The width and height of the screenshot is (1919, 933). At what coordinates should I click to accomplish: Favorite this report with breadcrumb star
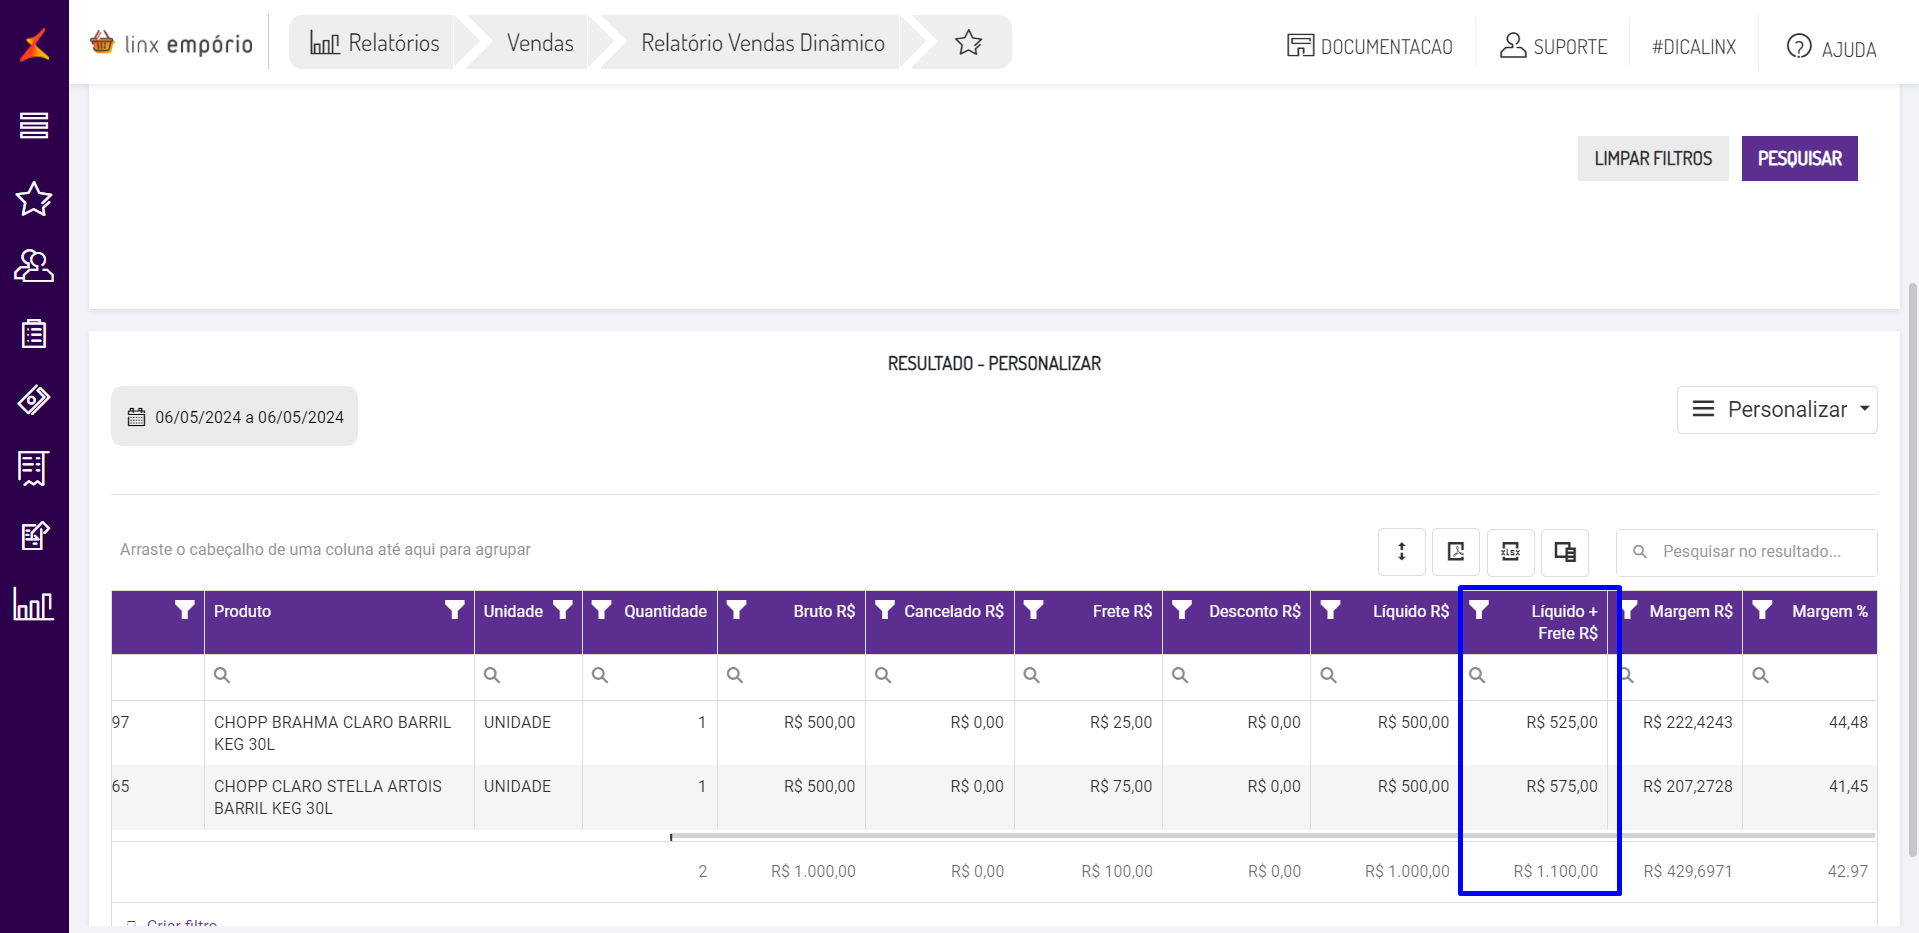pyautogui.click(x=968, y=43)
